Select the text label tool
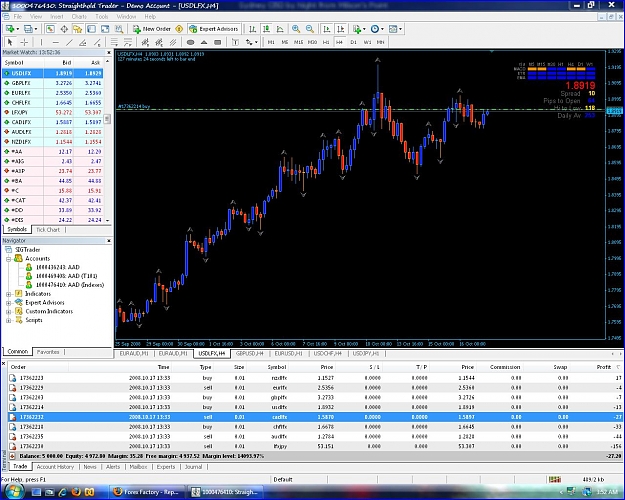Screen dimensions: 625x500 click(235, 42)
